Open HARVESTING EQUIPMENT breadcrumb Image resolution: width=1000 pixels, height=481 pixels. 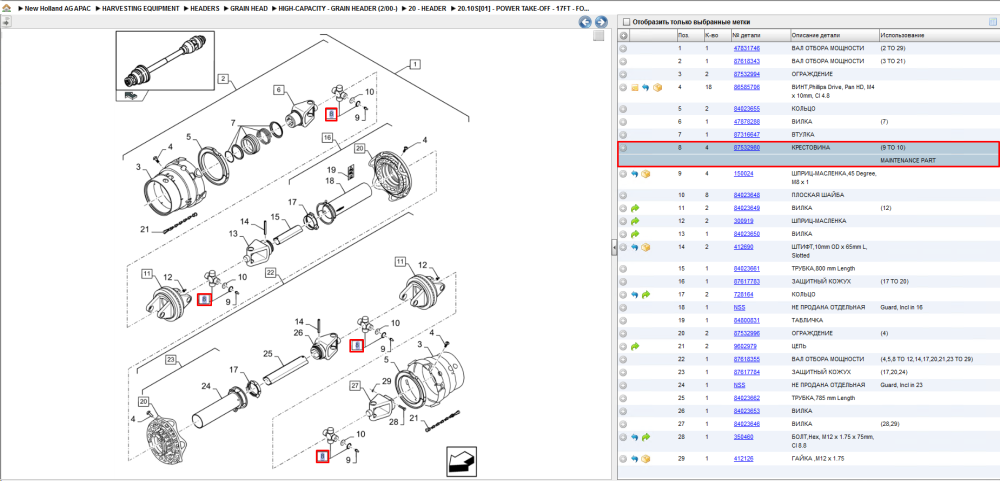coord(141,9)
